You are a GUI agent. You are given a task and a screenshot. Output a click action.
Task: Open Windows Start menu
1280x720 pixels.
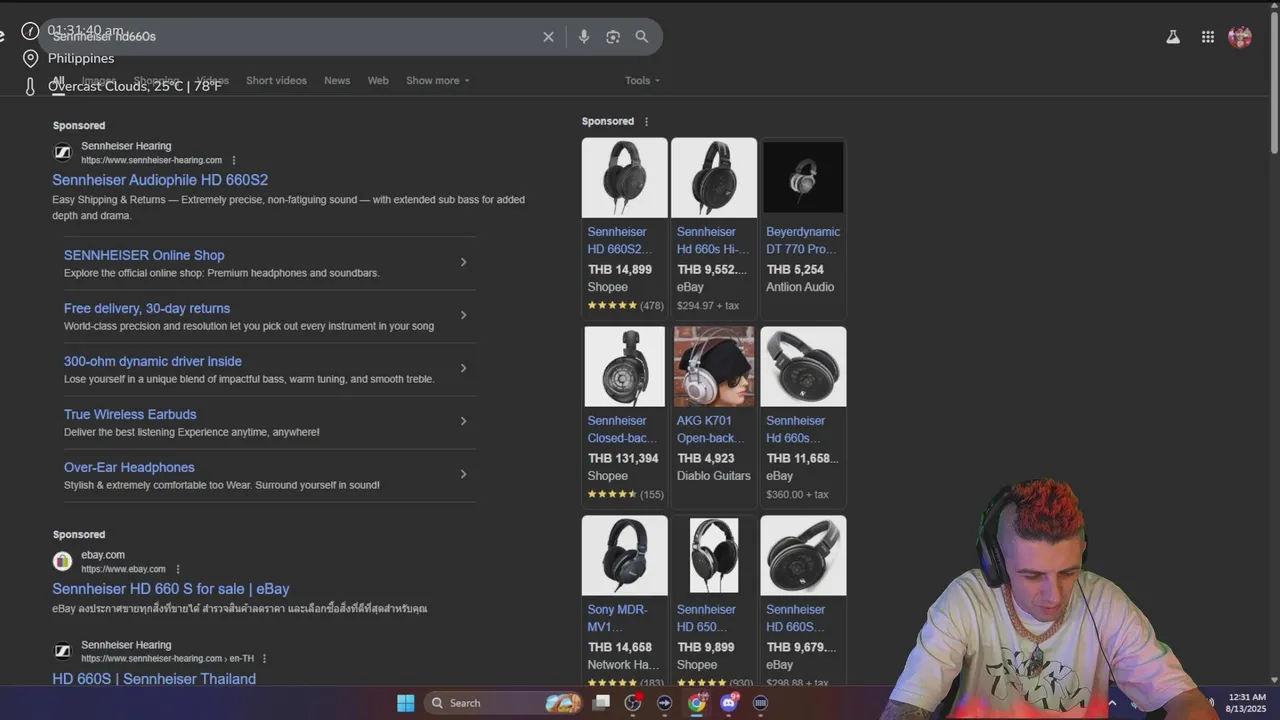click(405, 703)
